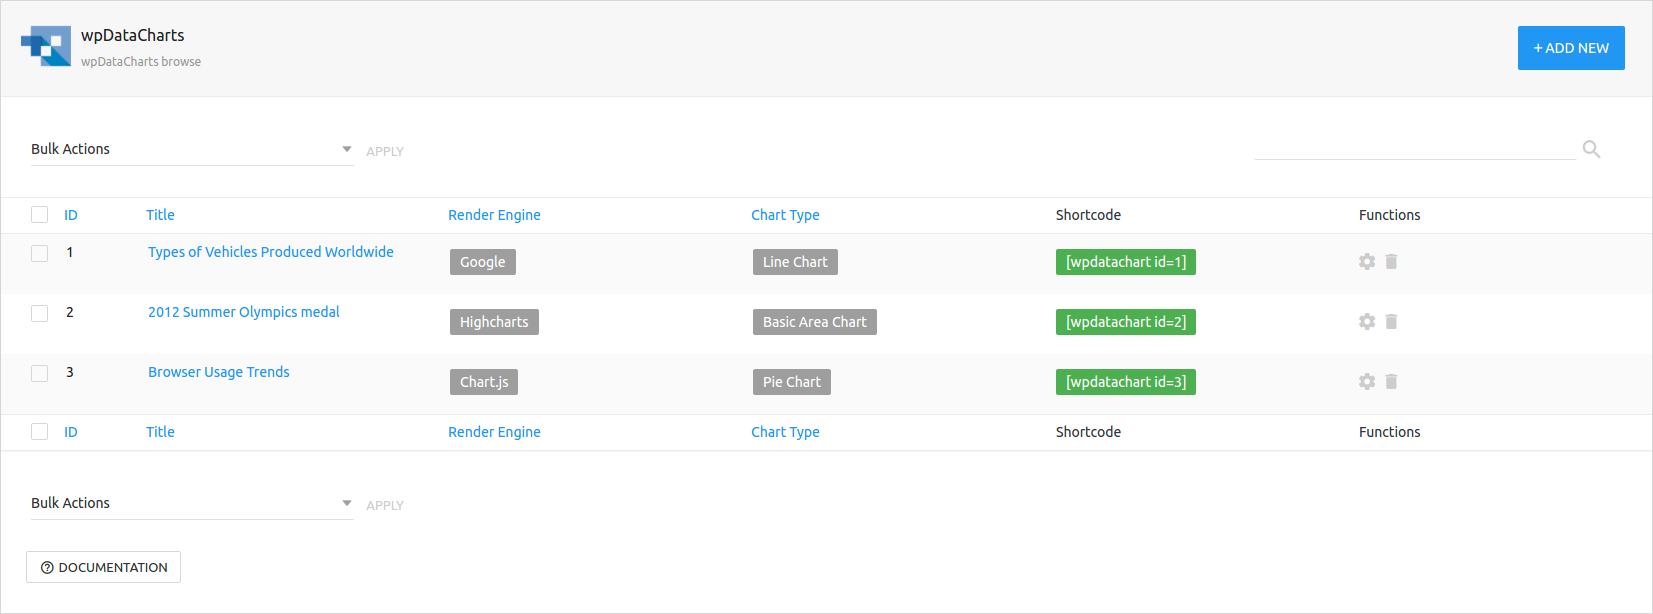Open settings gear for chart id=2
Image resolution: width=1653 pixels, height=614 pixels.
tap(1367, 322)
